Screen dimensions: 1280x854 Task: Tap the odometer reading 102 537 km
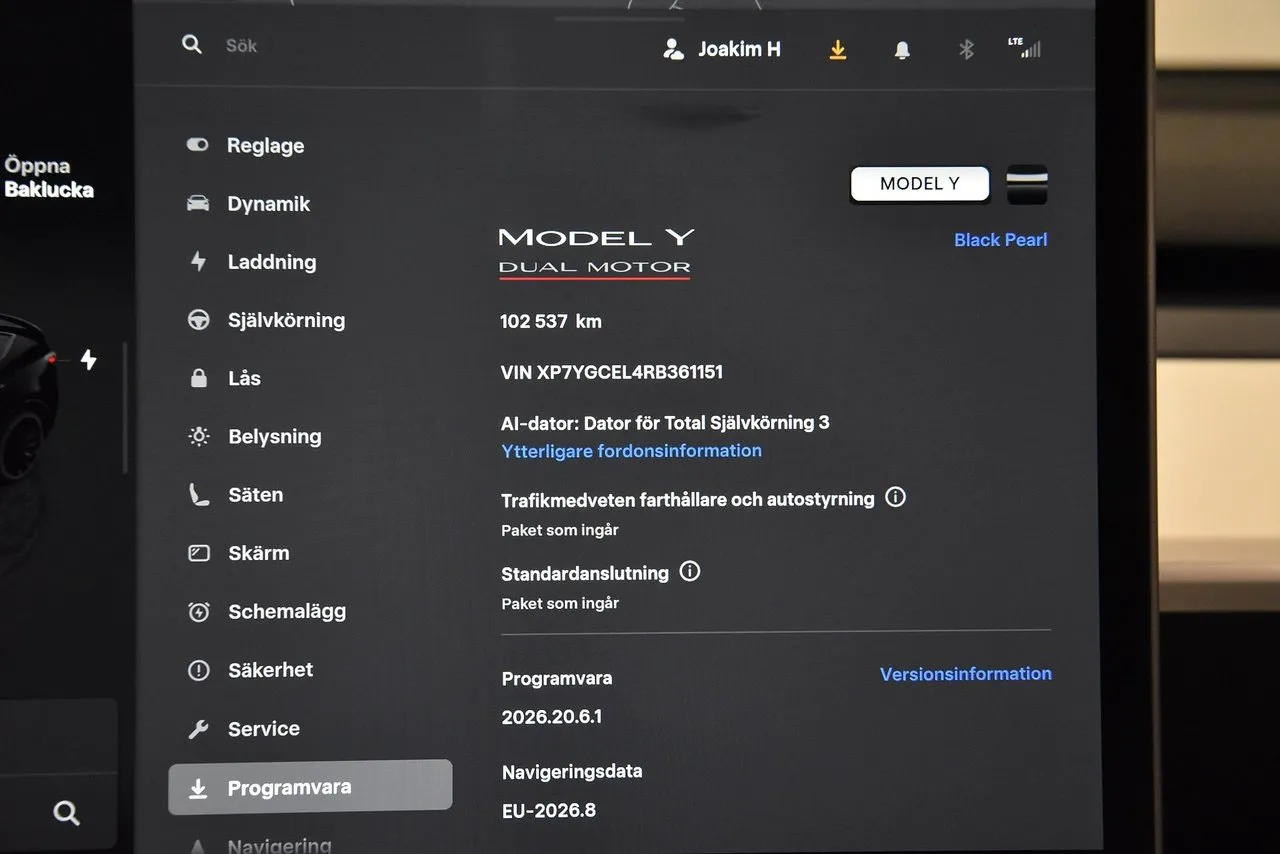(x=551, y=322)
